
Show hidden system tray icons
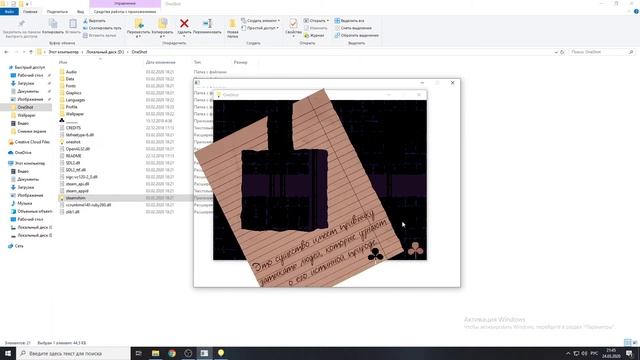click(x=568, y=353)
